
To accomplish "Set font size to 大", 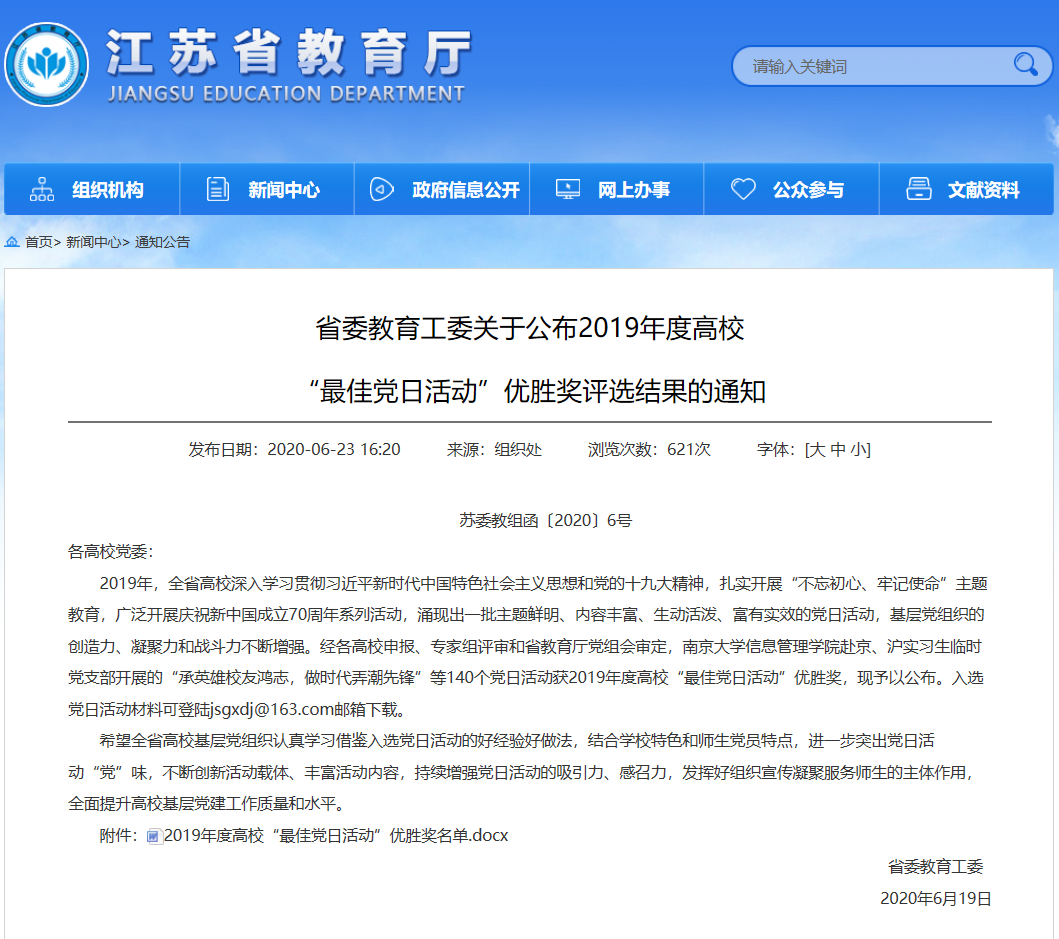I will tap(817, 450).
